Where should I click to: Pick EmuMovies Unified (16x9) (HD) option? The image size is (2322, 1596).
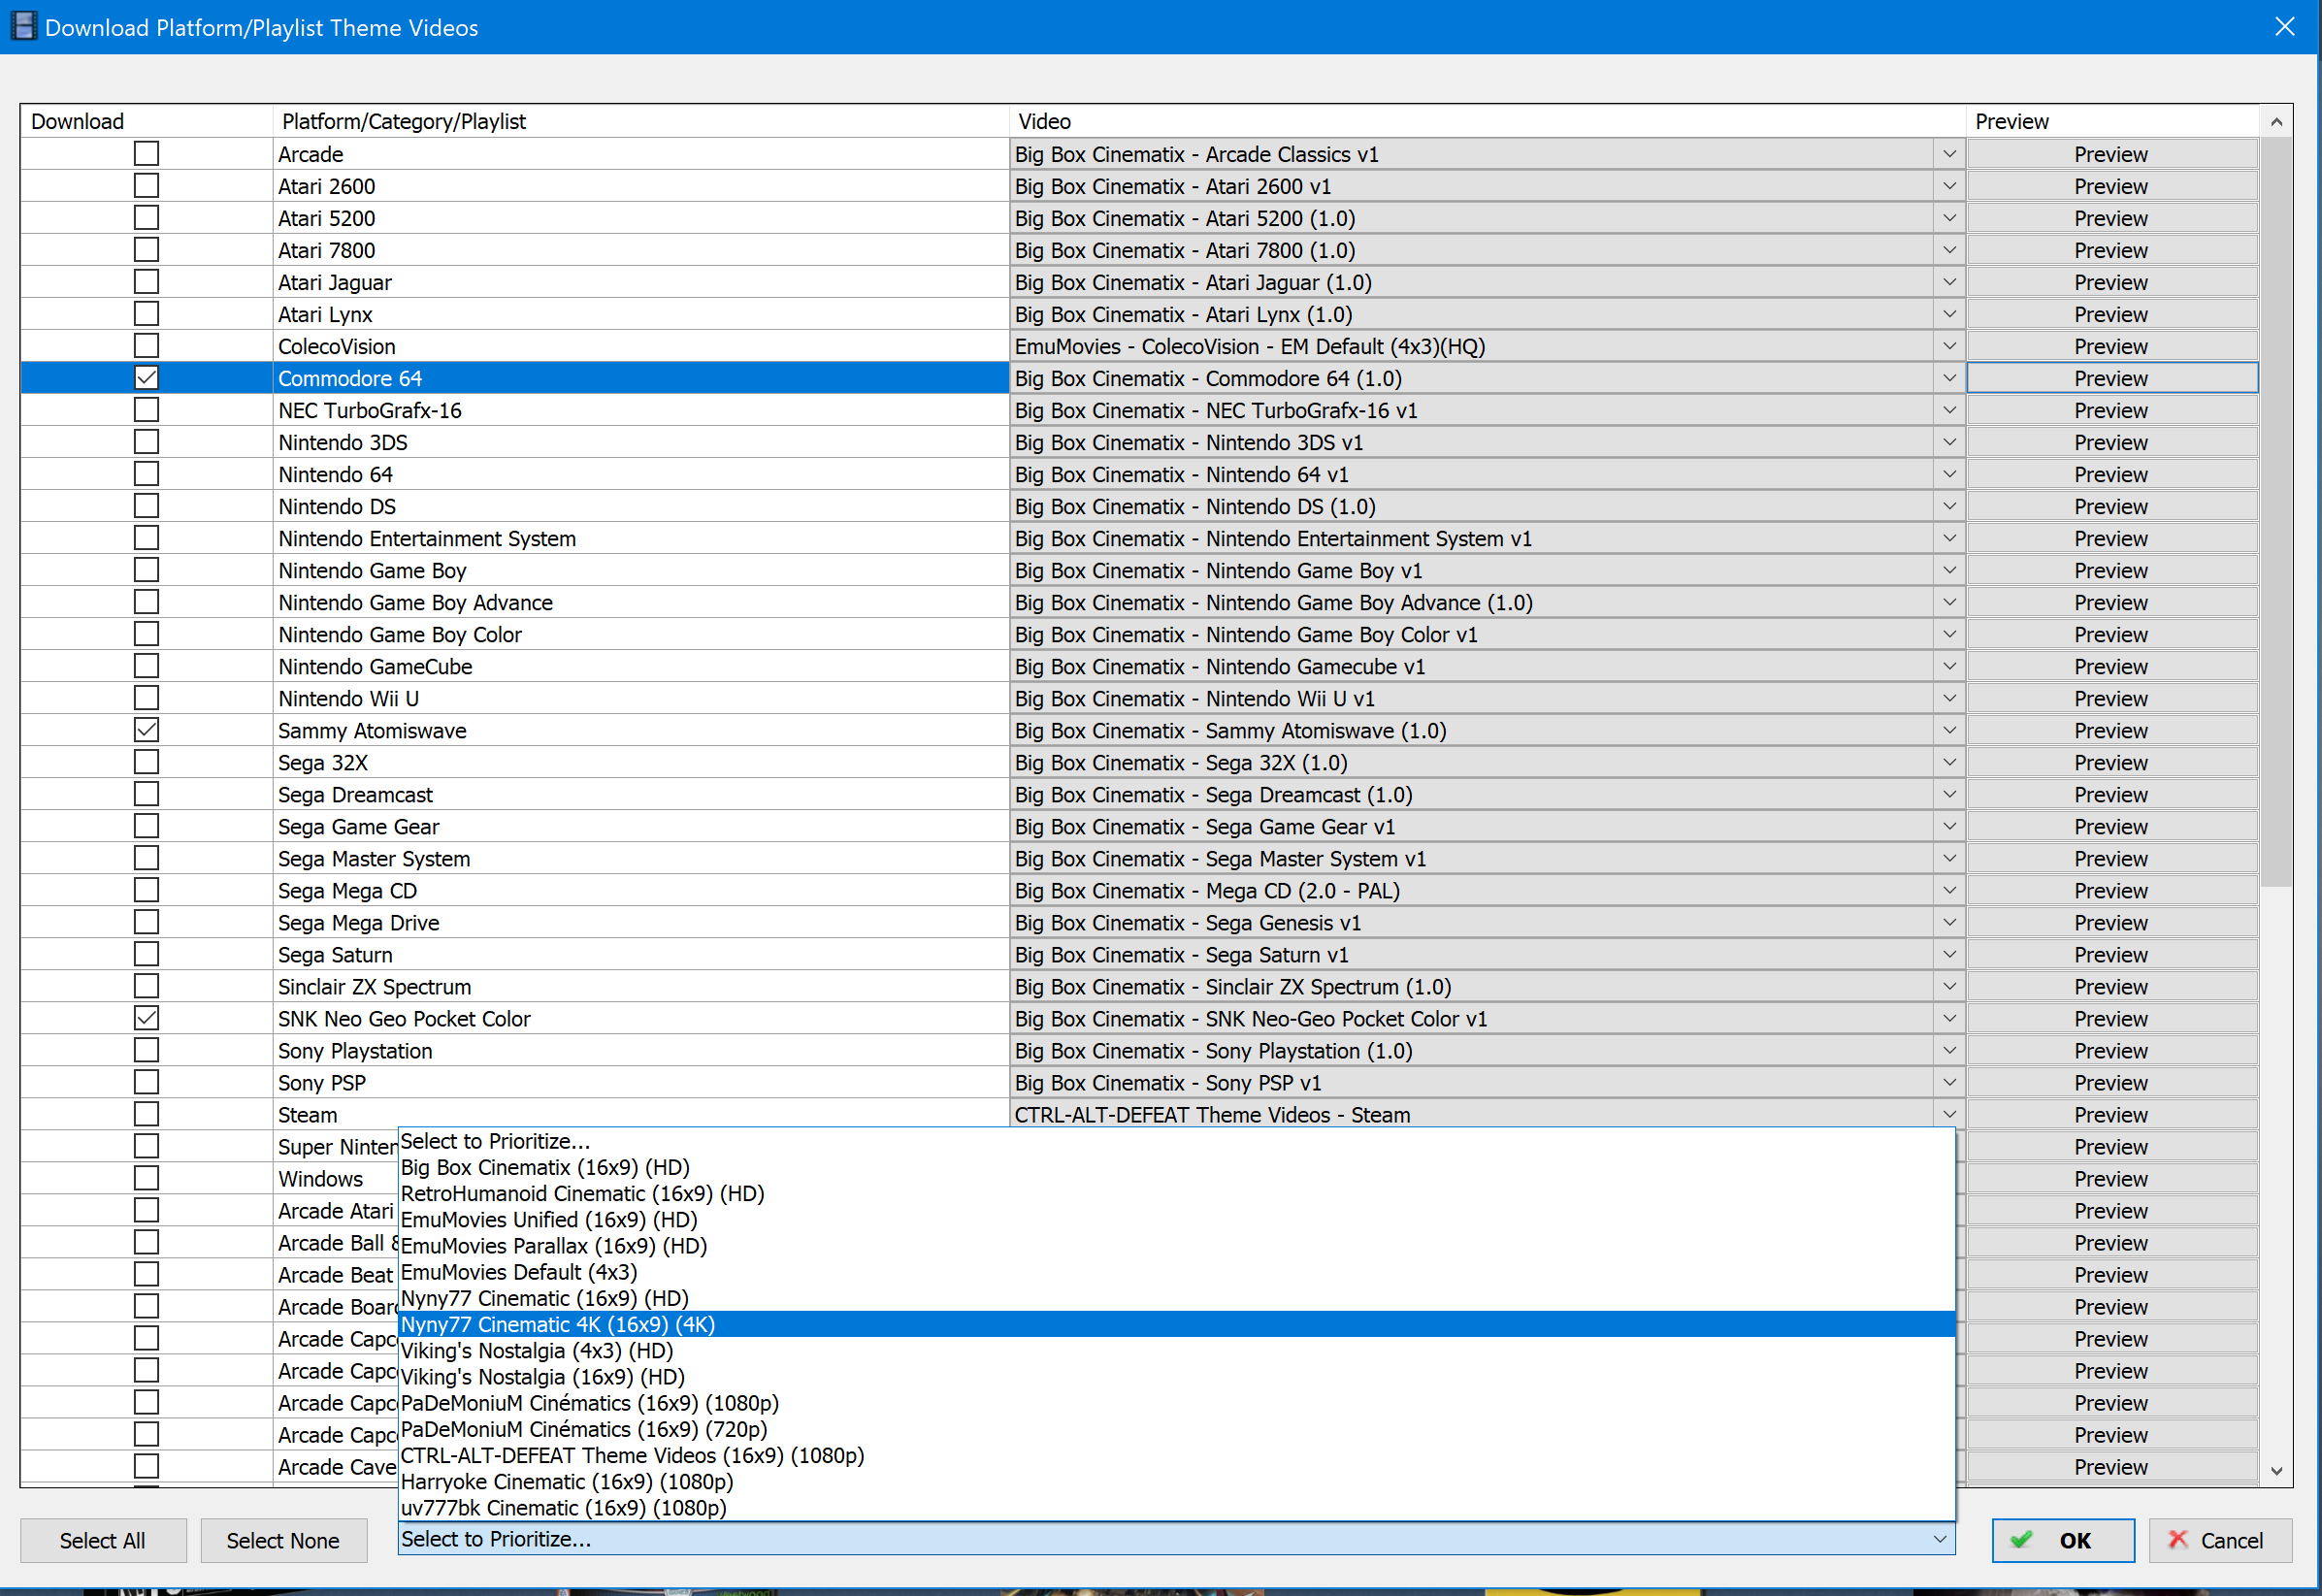coord(1176,1219)
